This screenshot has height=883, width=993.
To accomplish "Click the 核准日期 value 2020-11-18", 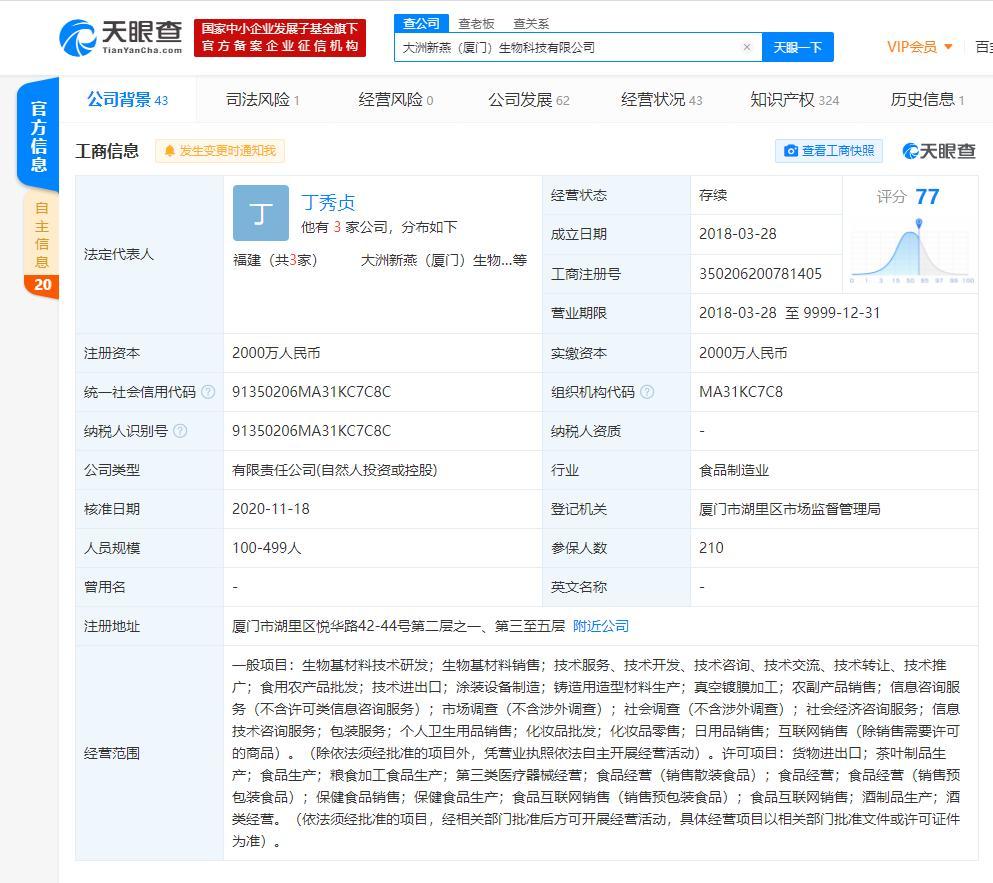I will (271, 509).
